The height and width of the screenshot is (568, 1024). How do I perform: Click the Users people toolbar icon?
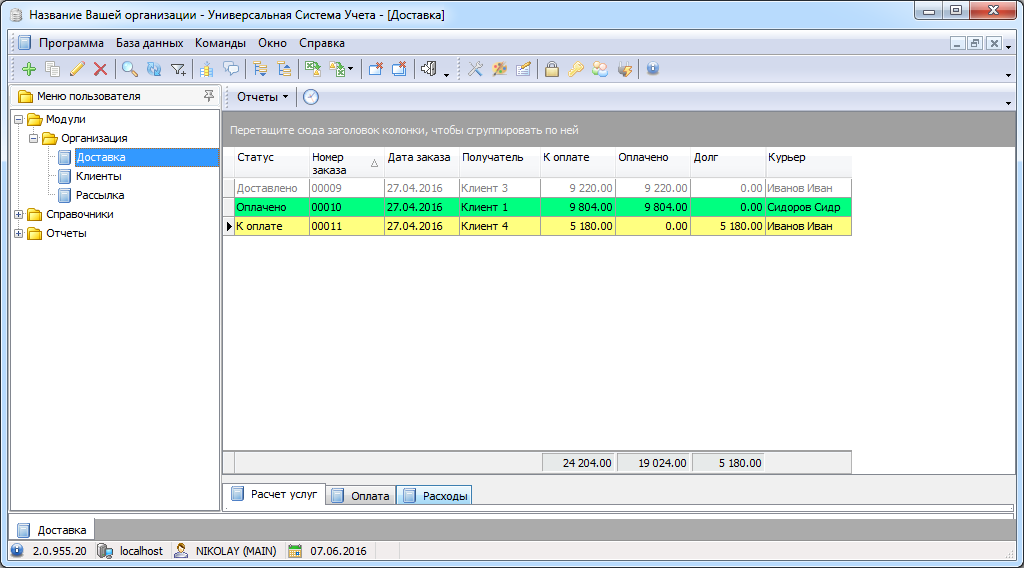pyautogui.click(x=600, y=69)
